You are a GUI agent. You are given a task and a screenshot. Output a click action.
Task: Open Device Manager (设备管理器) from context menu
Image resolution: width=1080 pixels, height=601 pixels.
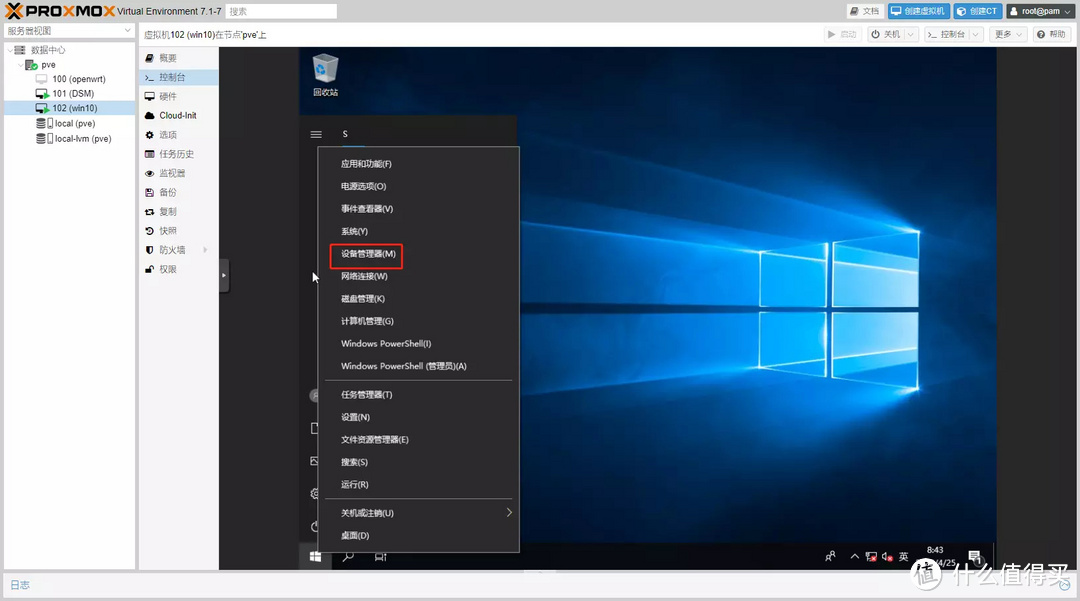[368, 254]
